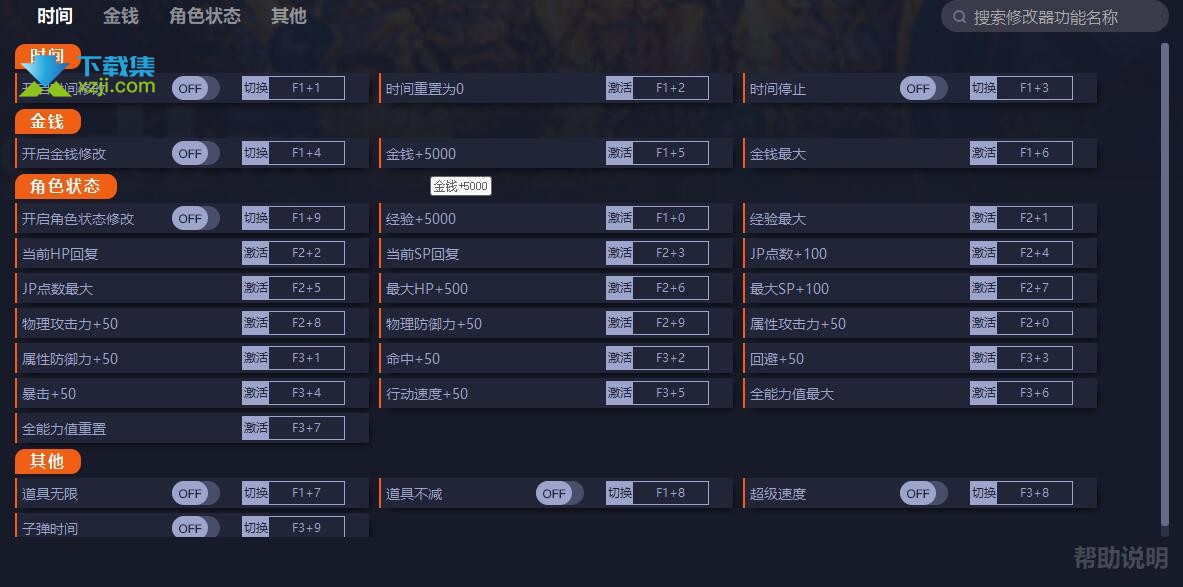Activate 金钱+5000 with 激活 button
Screen dimensions: 1183x587
tap(619, 153)
